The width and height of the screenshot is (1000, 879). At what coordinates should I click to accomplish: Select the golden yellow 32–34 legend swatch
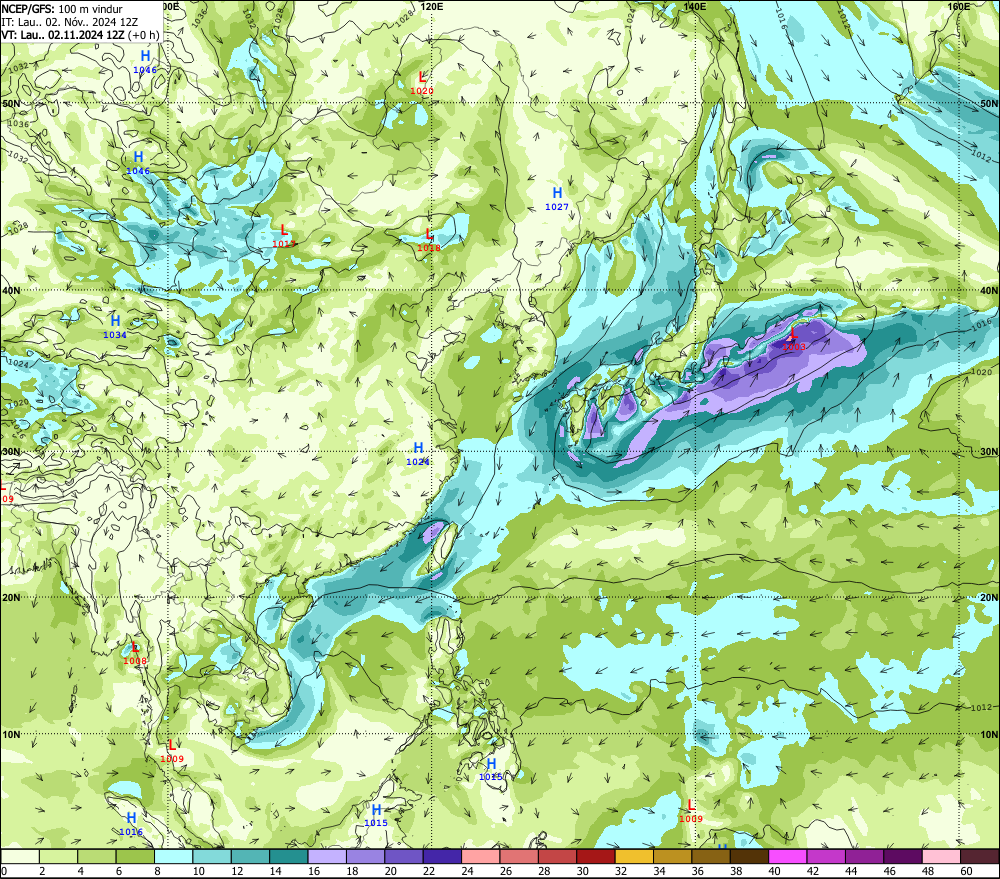pyautogui.click(x=634, y=856)
